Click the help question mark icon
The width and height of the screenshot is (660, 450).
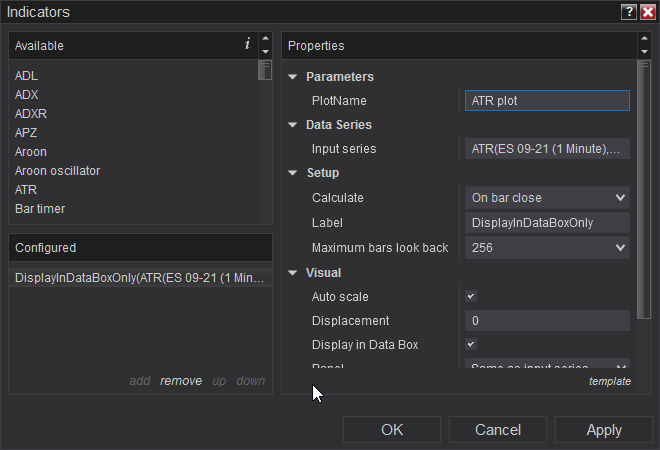pyautogui.click(x=628, y=12)
